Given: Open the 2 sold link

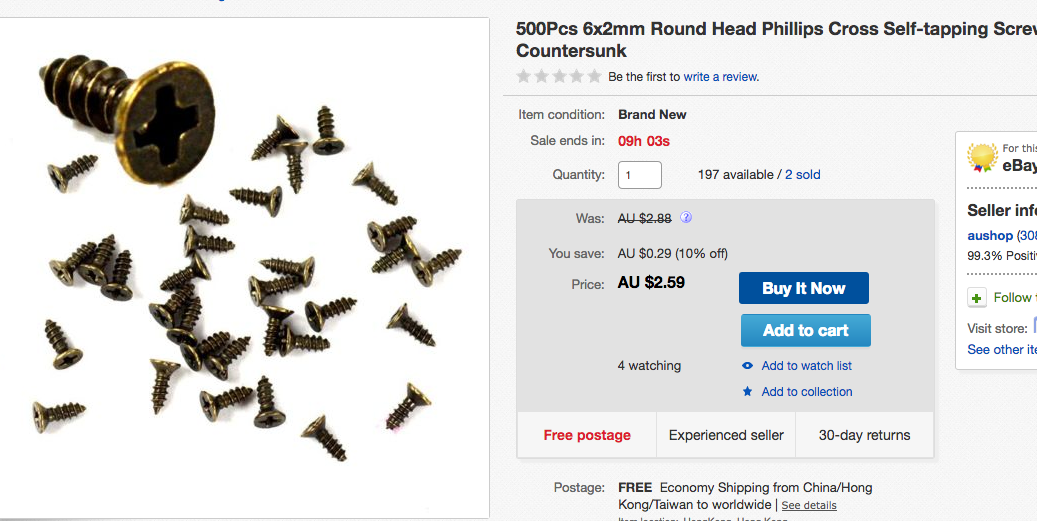Looking at the screenshot, I should point(802,175).
